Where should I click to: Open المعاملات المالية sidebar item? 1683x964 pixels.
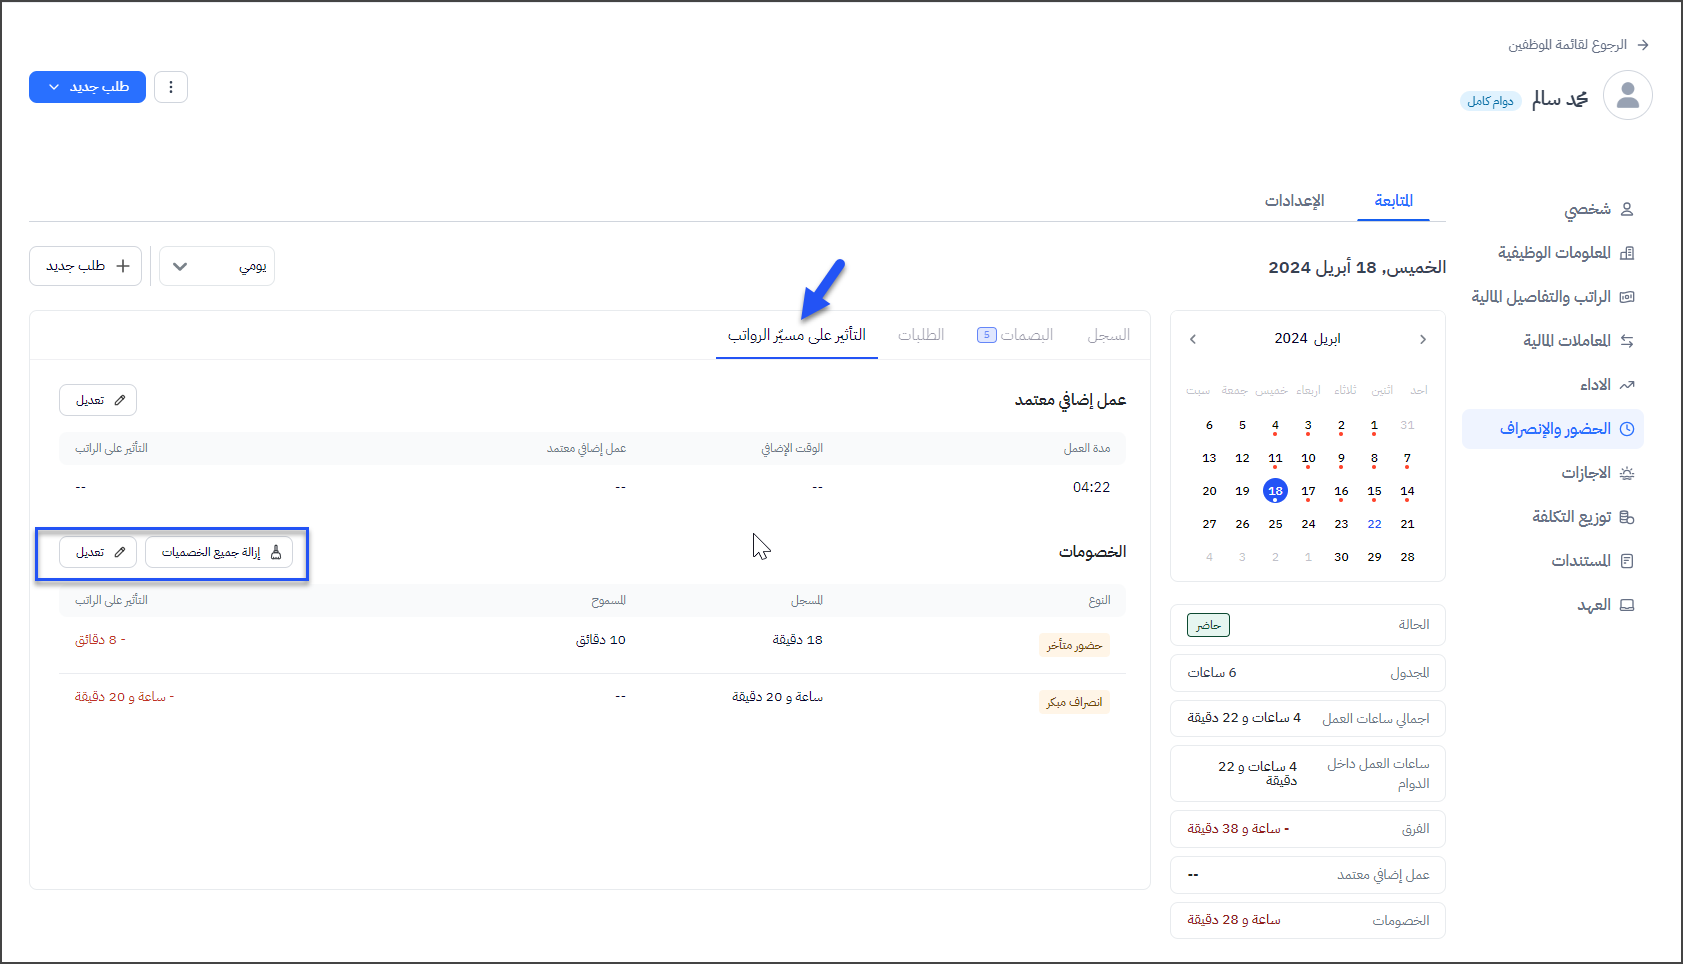coord(1566,341)
